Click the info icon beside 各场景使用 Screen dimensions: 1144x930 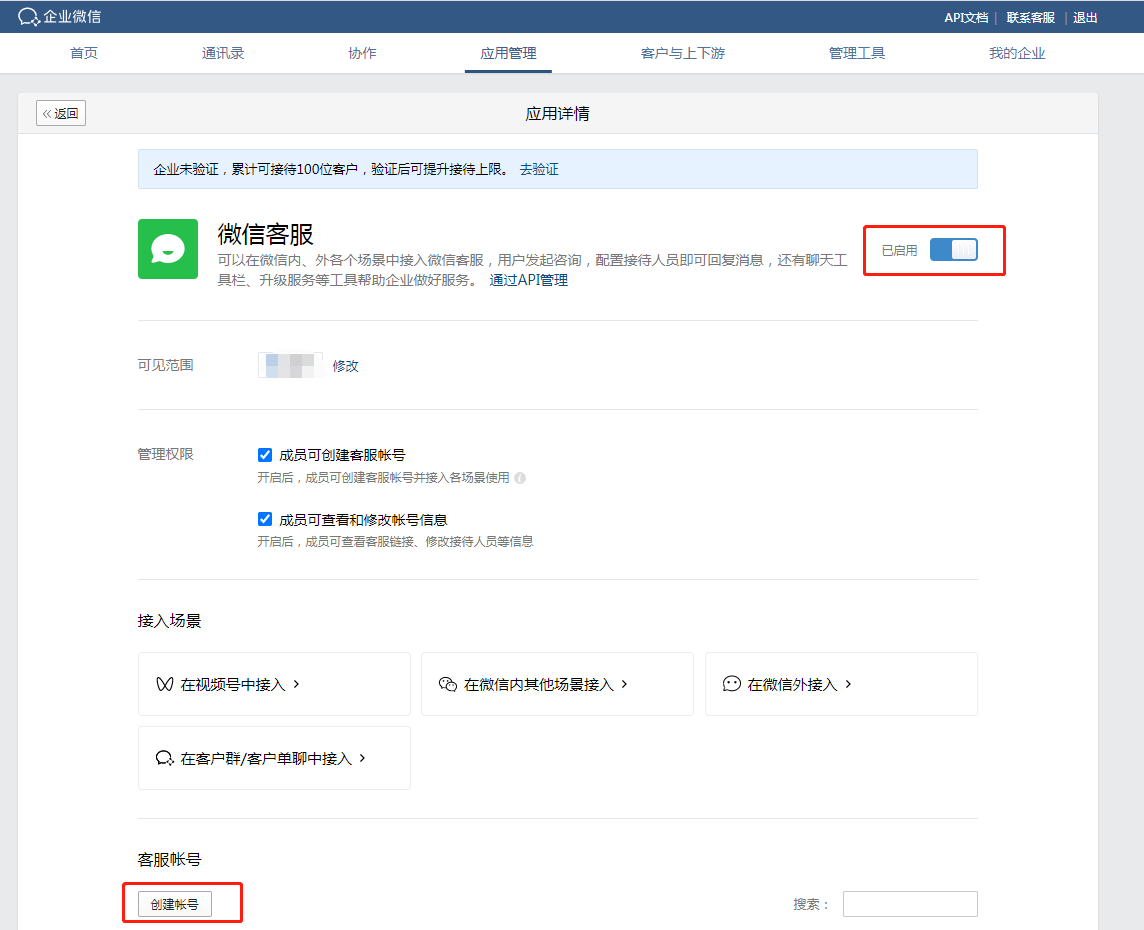519,478
